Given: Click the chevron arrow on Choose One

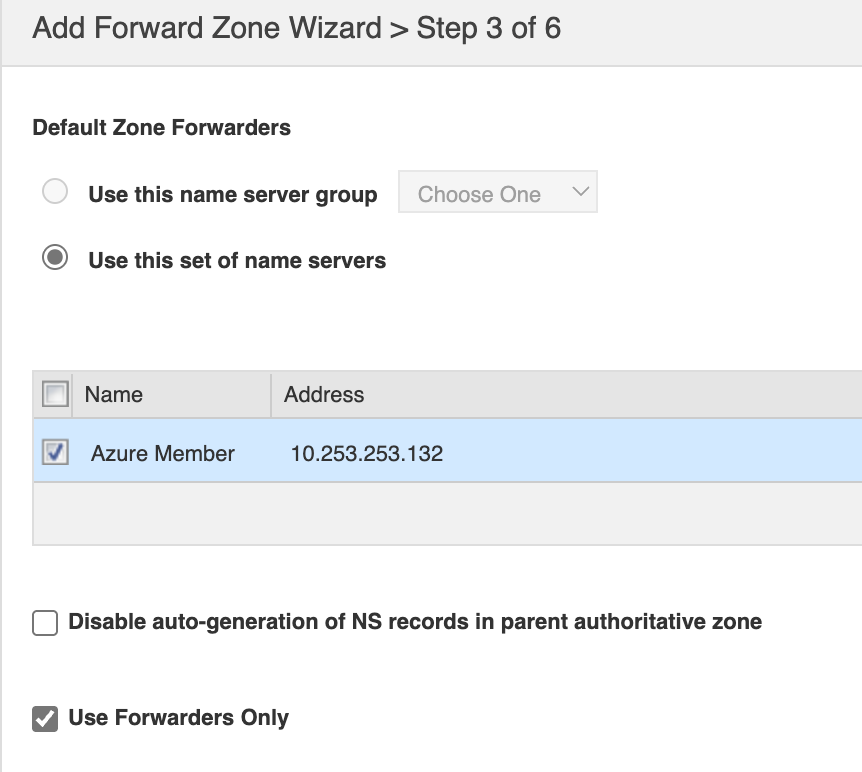Looking at the screenshot, I should [580, 193].
